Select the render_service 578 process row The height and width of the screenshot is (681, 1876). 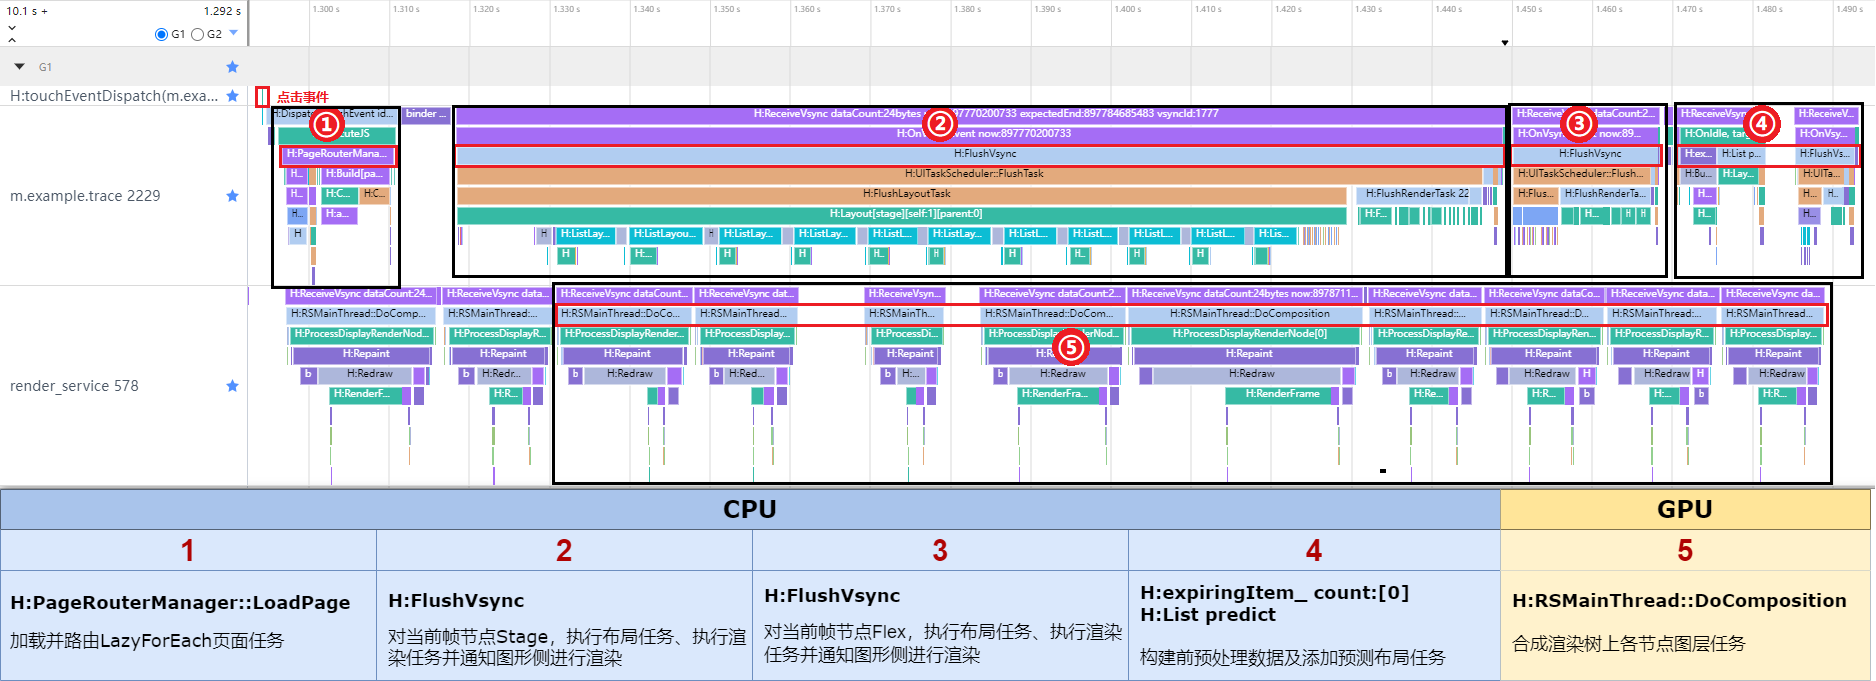[x=74, y=386]
